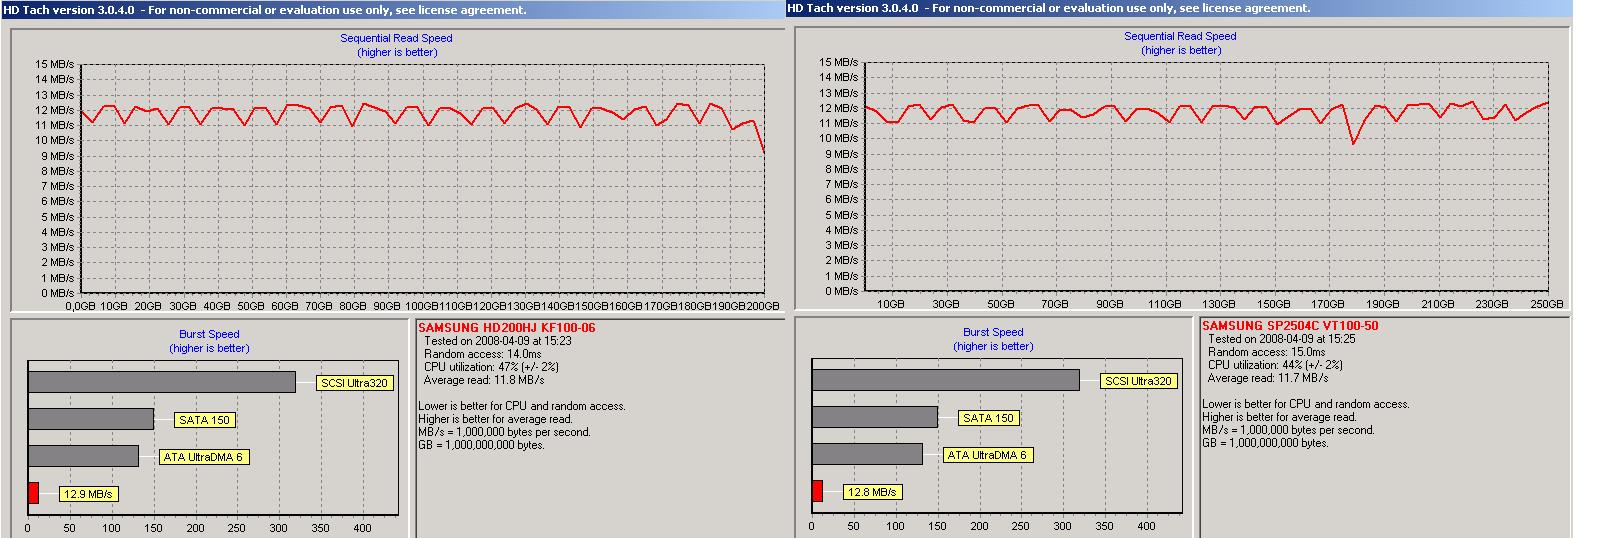Click the right gray SCSI Ultra320 bar
This screenshot has width=1618, height=538.
pyautogui.click(x=946, y=380)
